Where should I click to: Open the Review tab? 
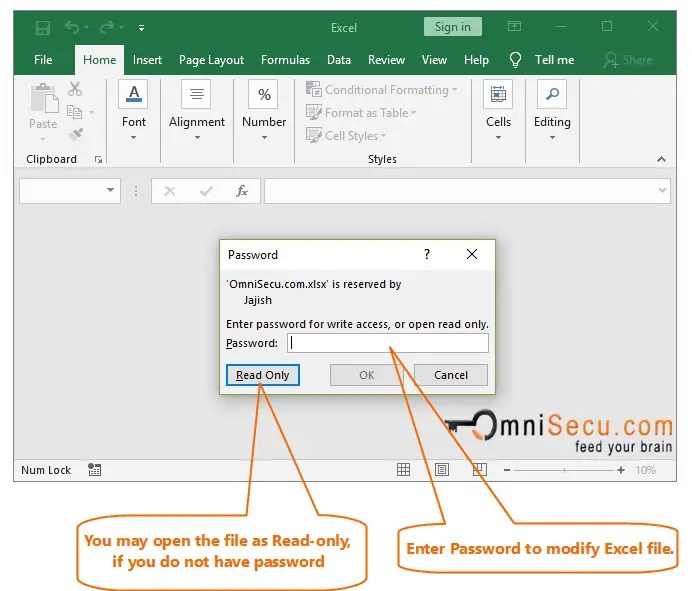(386, 60)
